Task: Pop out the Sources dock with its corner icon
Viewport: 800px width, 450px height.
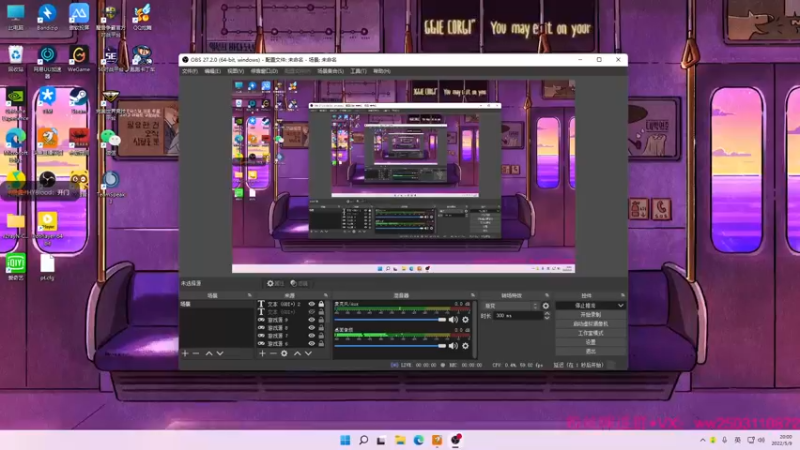Action: [326, 295]
